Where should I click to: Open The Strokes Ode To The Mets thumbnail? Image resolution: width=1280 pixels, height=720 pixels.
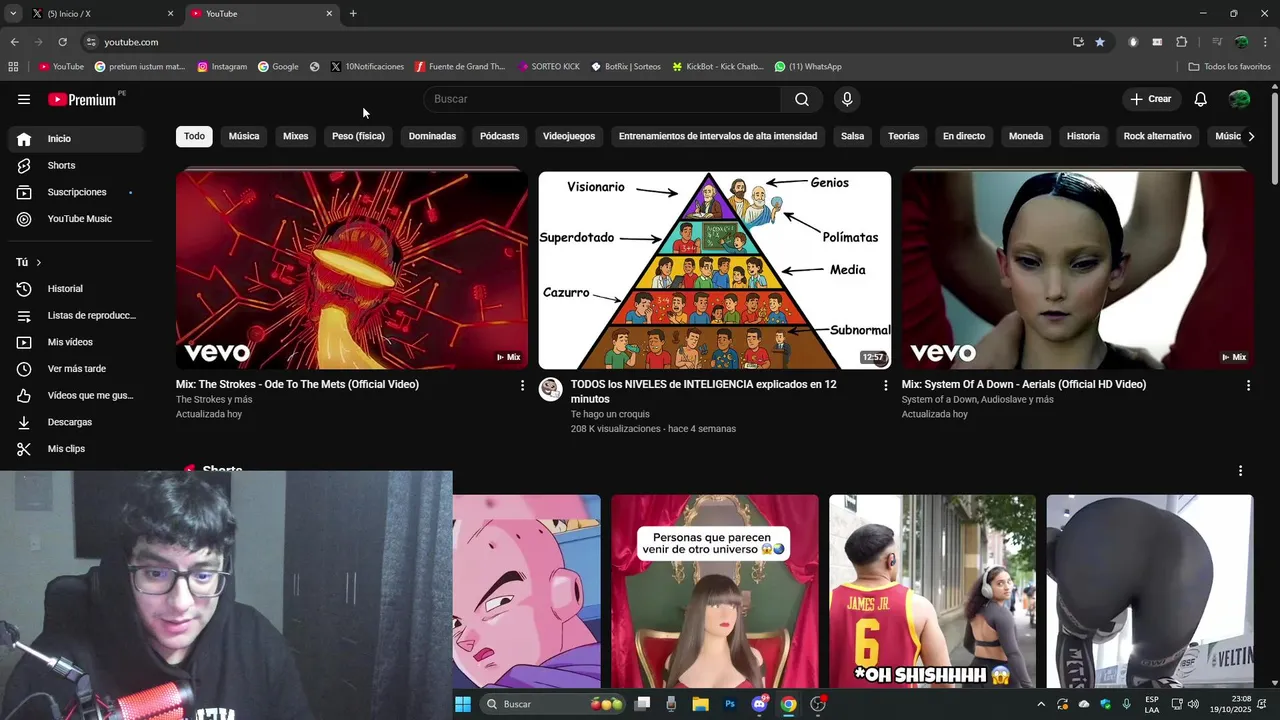point(352,270)
